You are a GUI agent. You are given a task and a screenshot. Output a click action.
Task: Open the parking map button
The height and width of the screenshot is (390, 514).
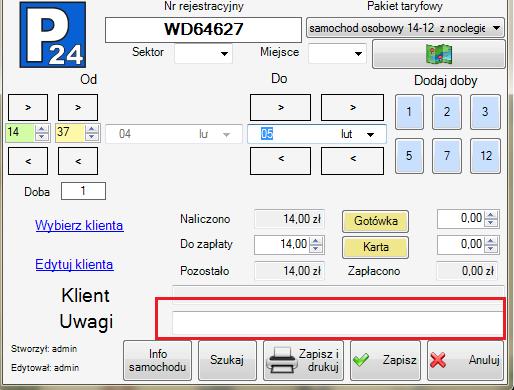tap(439, 54)
